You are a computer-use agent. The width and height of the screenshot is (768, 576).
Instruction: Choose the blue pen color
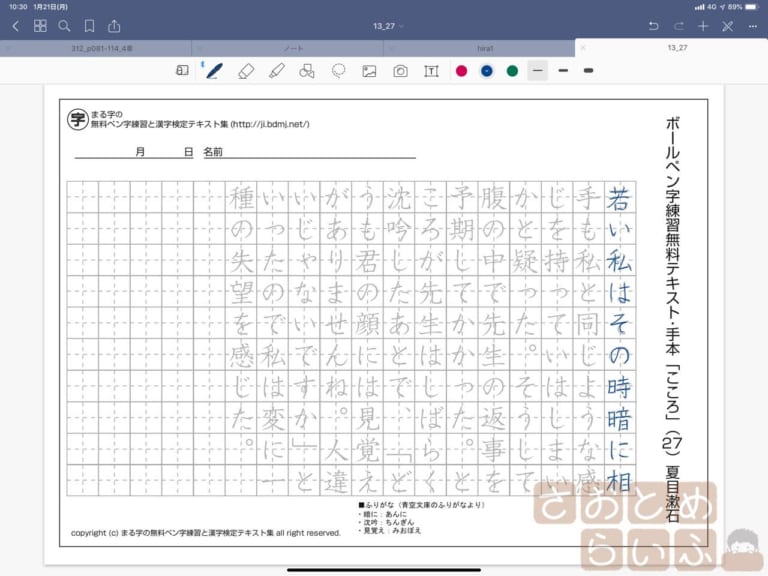pos(486,71)
